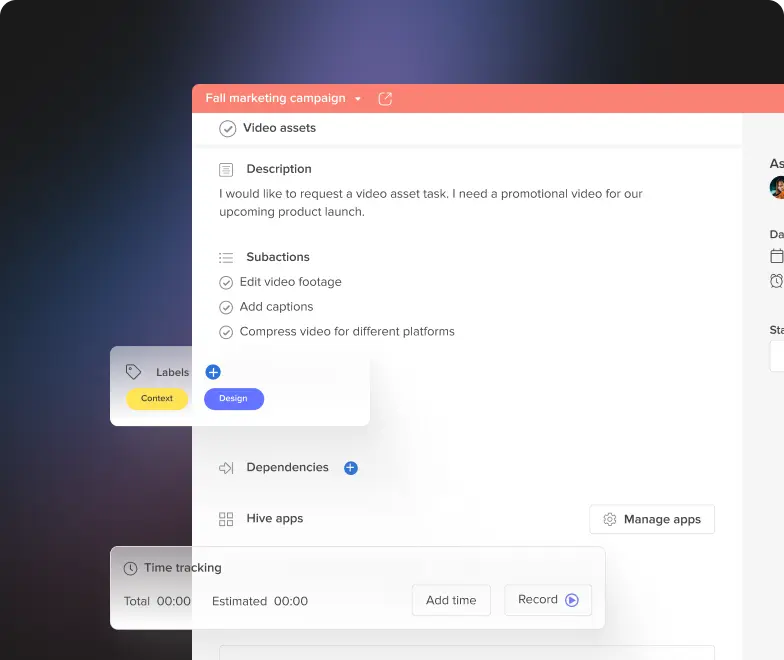Click the Add time button

(451, 600)
